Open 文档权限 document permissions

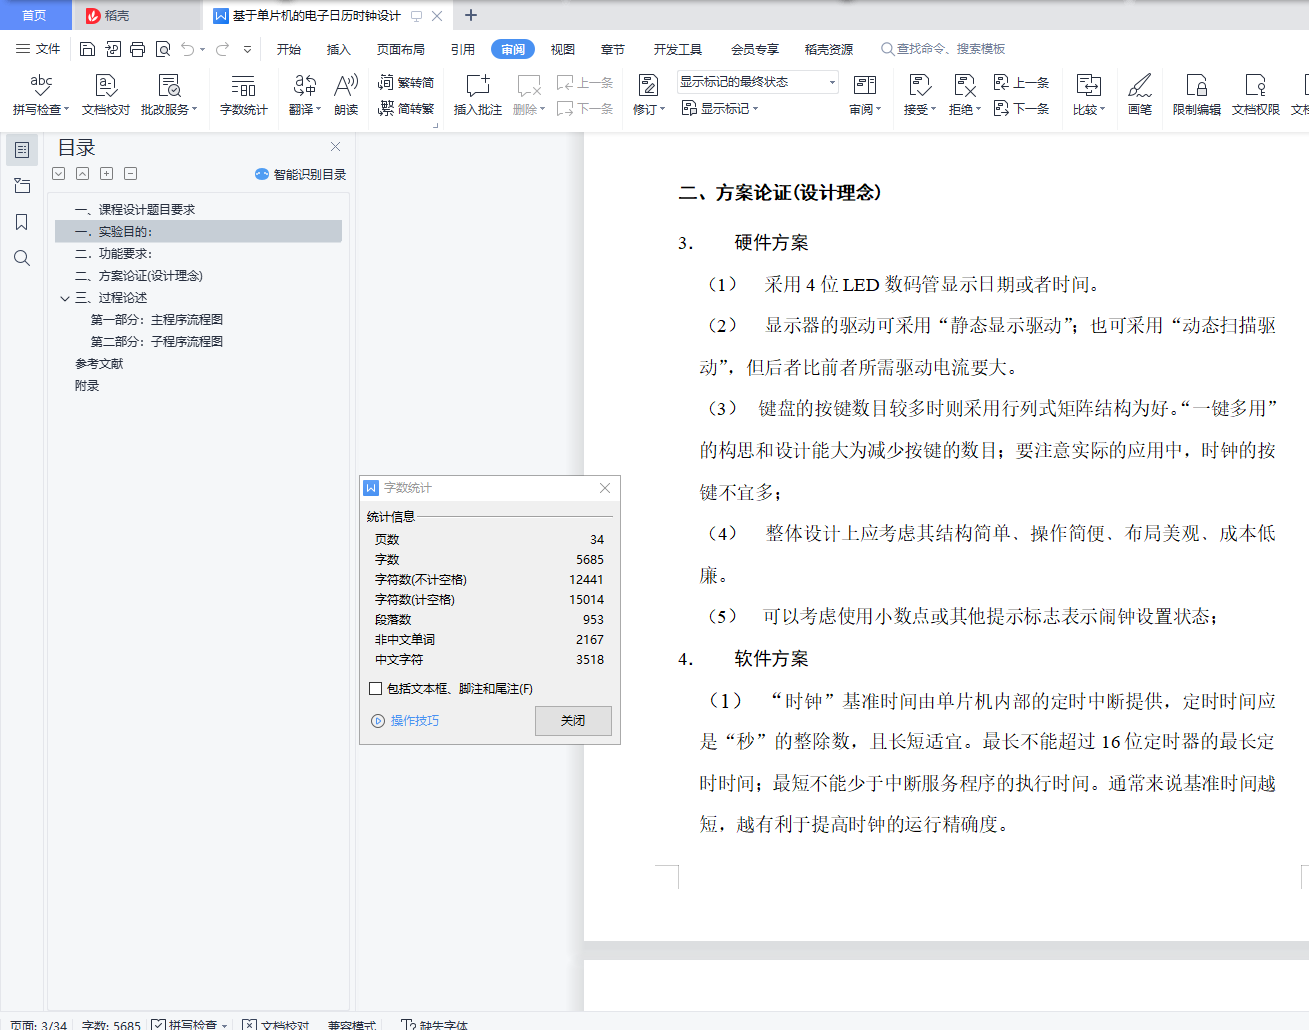(1256, 95)
